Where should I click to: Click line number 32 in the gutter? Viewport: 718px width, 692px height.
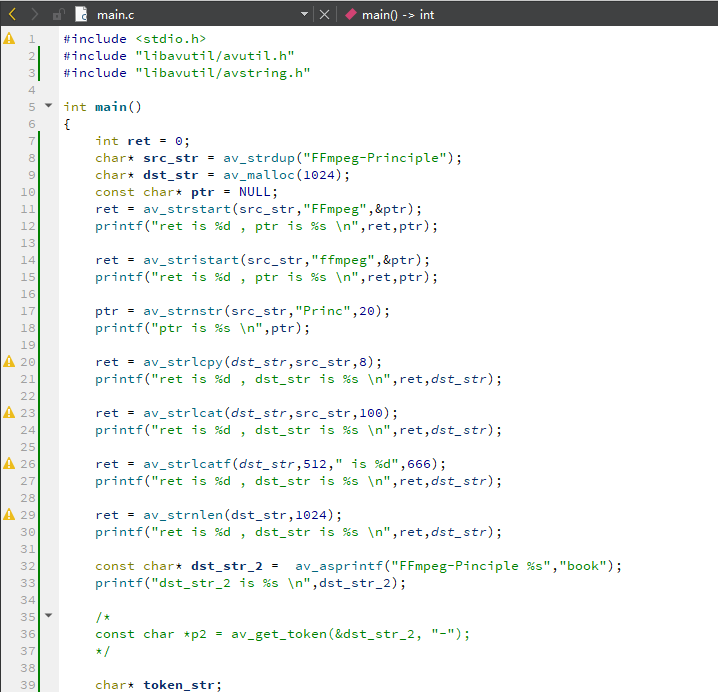point(29,566)
